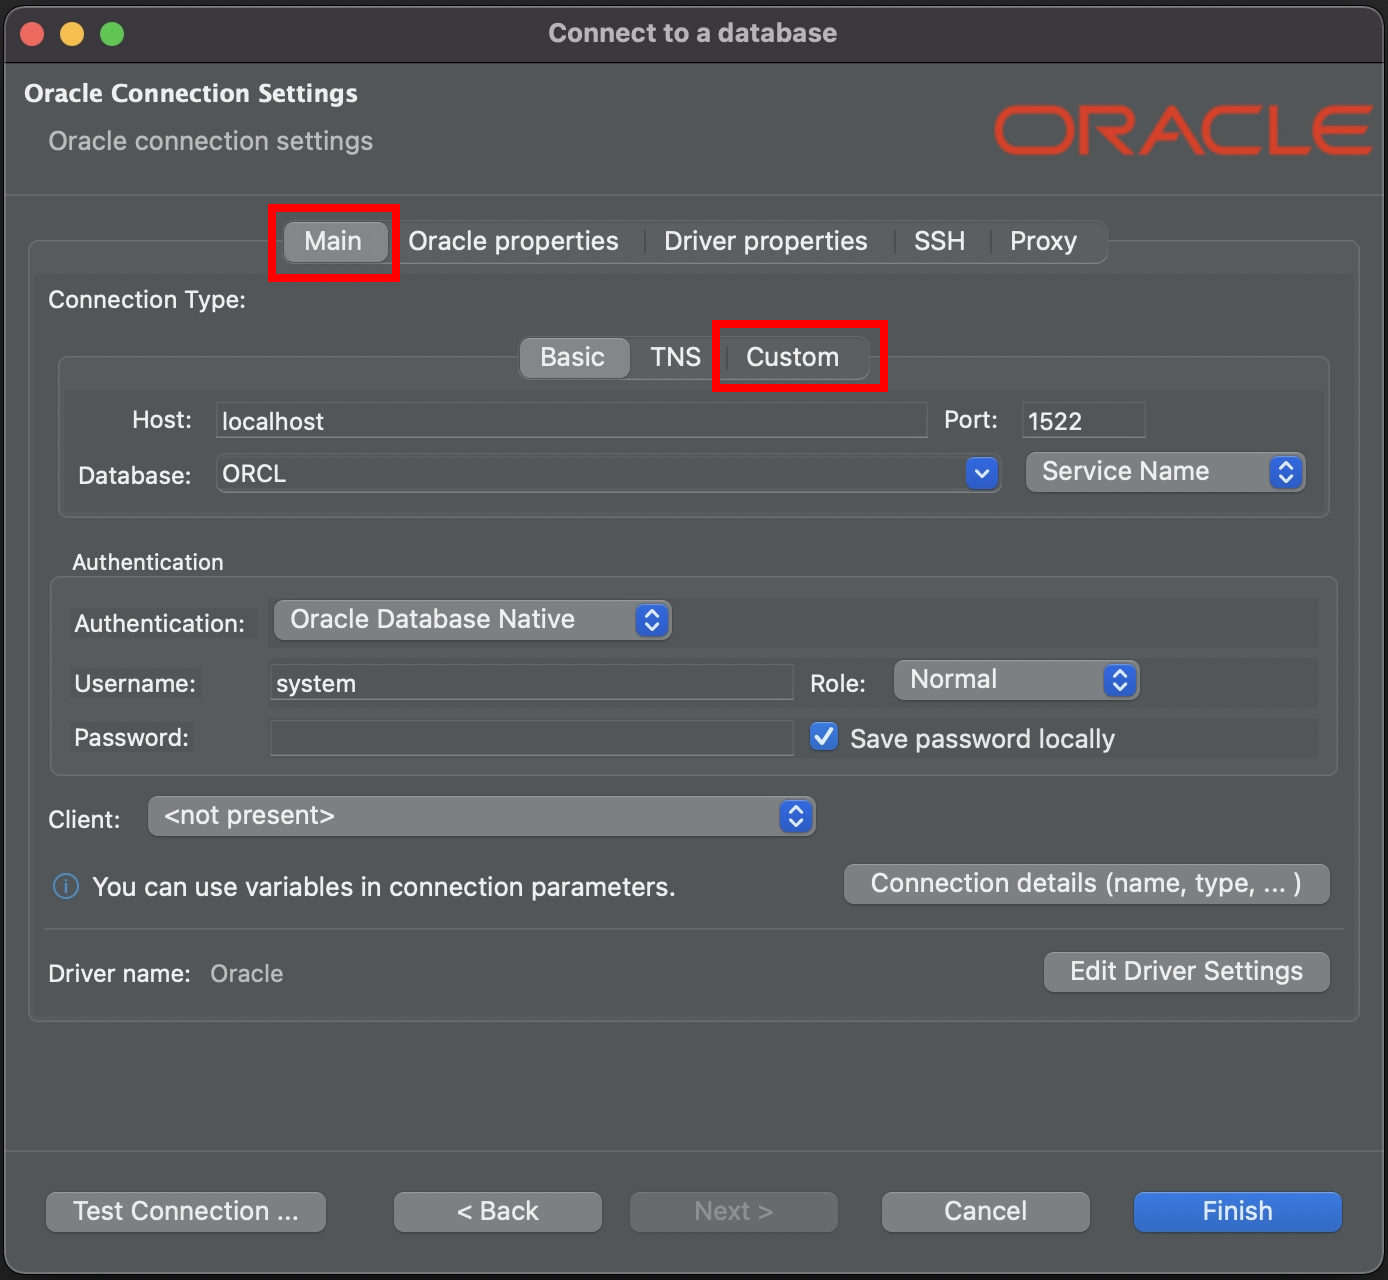Open the Authentication method dropdown
This screenshot has height=1280, width=1388.
(472, 620)
